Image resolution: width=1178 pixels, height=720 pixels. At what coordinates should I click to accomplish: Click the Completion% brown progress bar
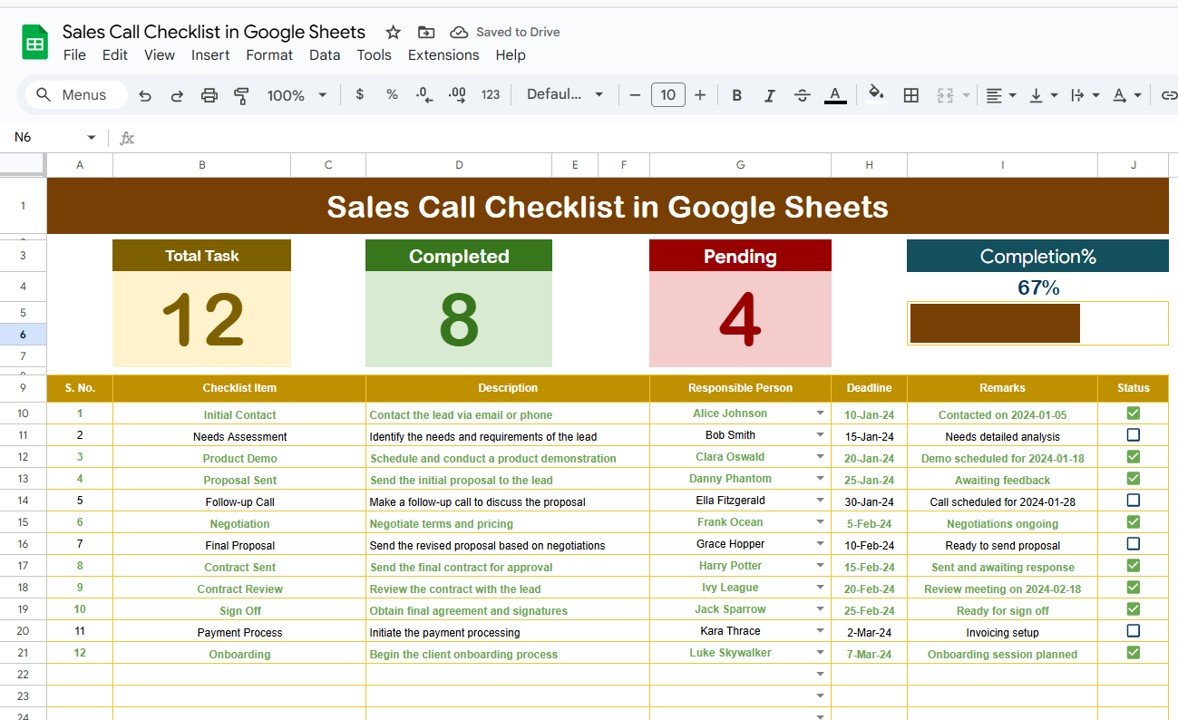(x=995, y=323)
